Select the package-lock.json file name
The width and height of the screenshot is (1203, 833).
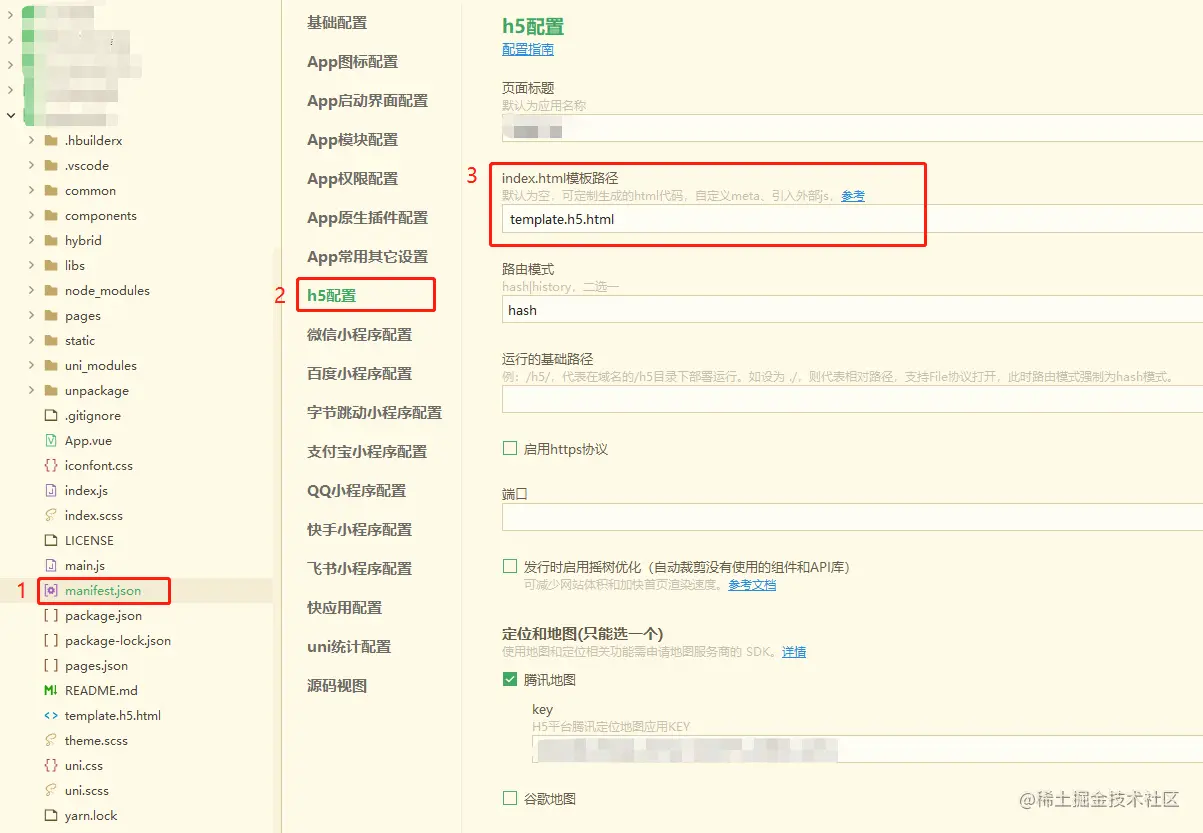click(x=118, y=641)
